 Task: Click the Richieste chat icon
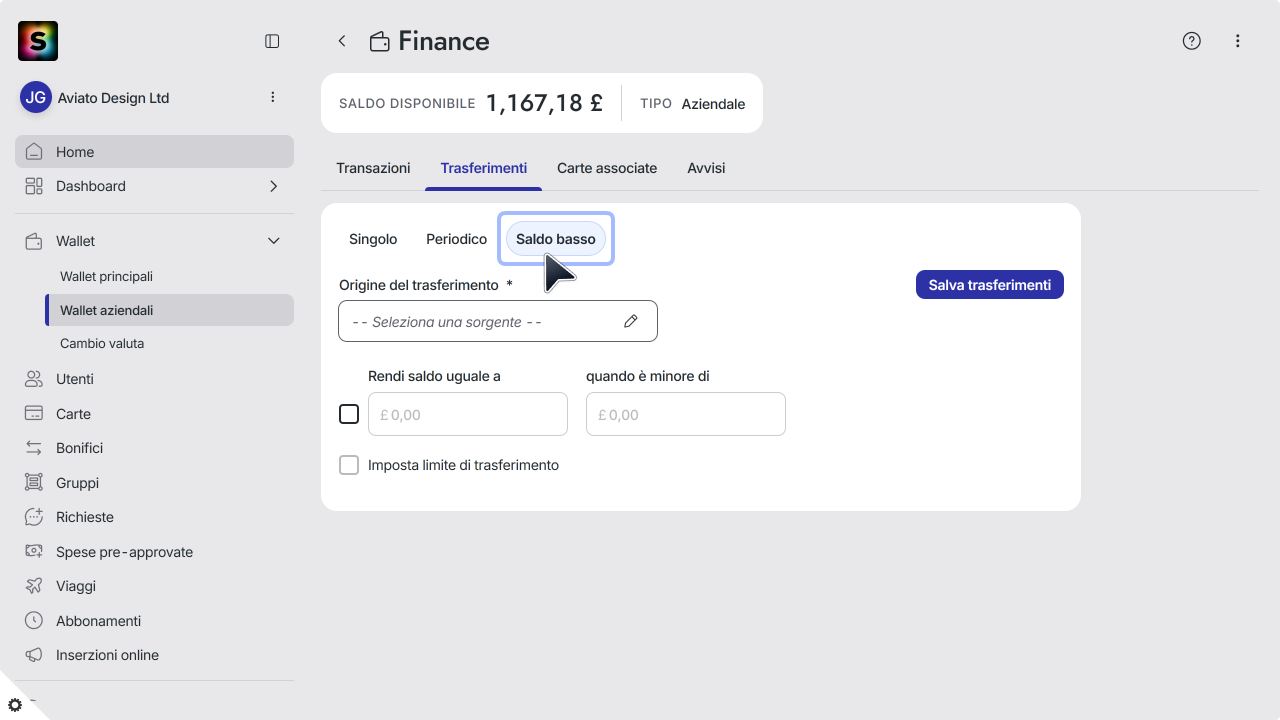(34, 517)
